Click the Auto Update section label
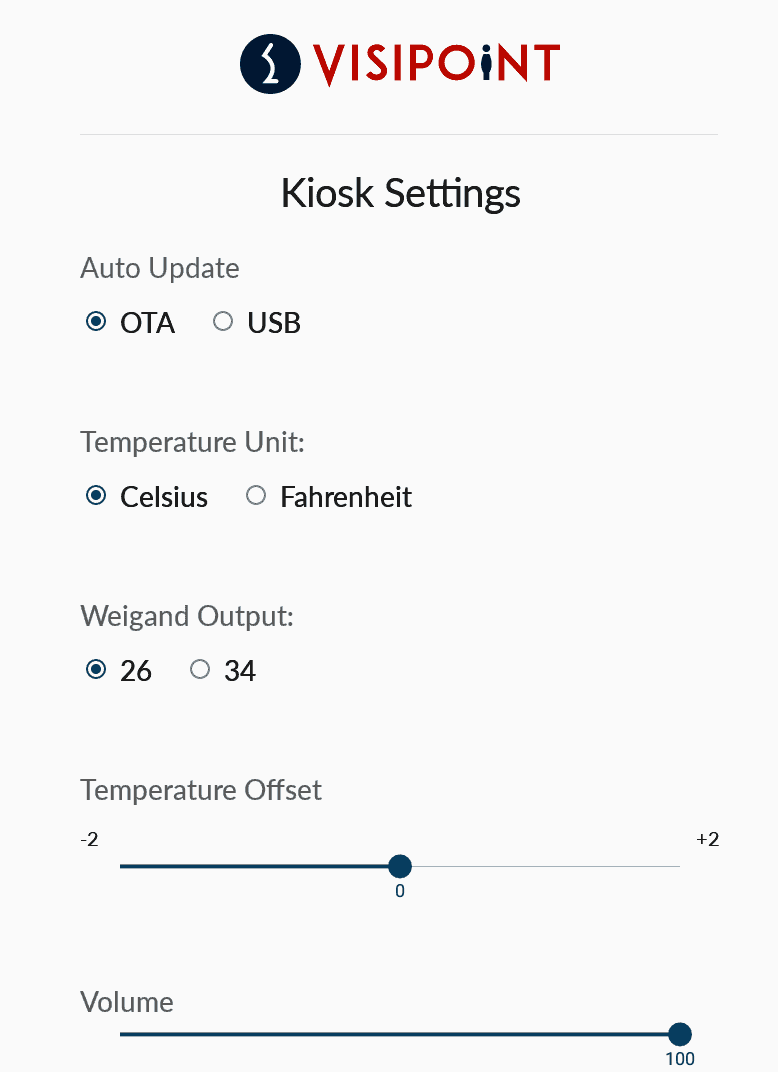 pyautogui.click(x=160, y=268)
